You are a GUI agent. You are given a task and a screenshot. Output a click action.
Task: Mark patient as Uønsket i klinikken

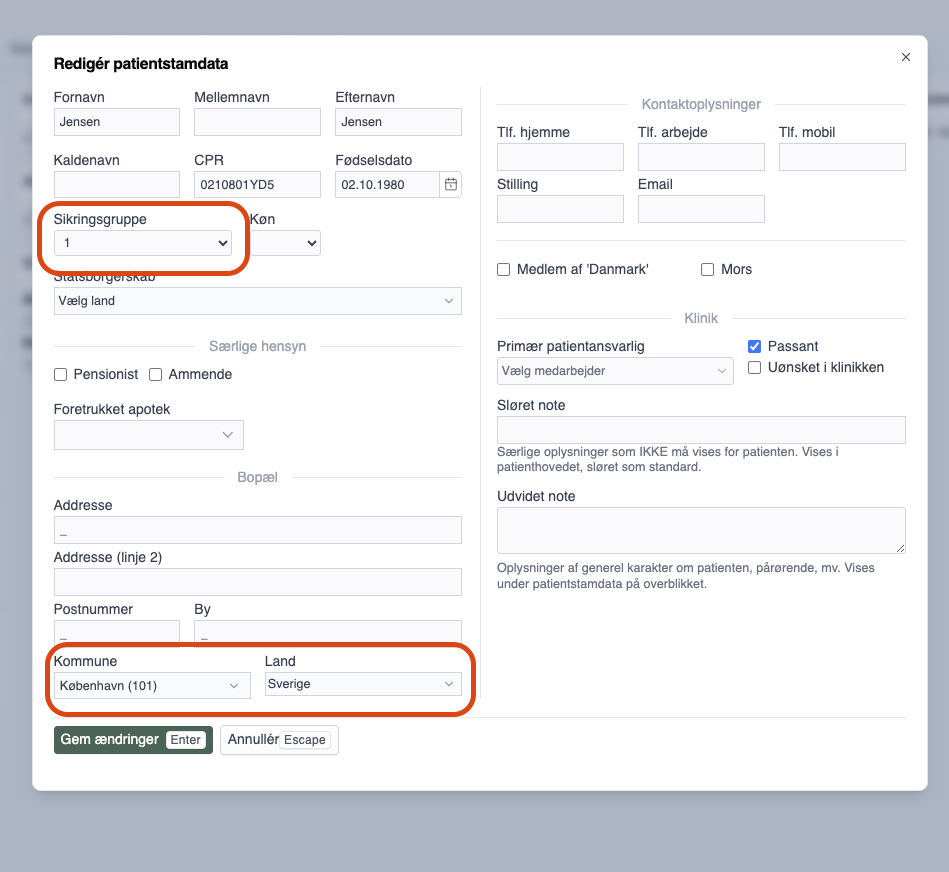click(x=755, y=368)
